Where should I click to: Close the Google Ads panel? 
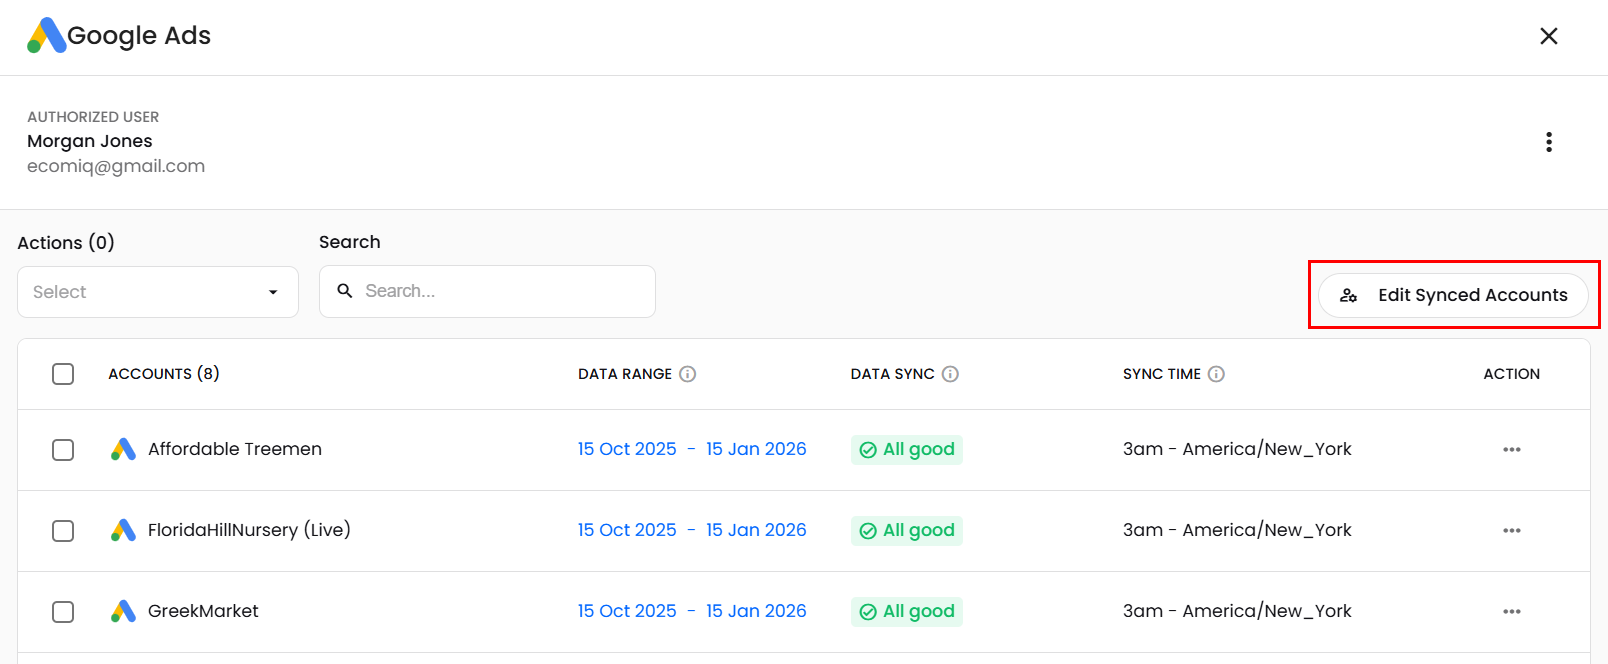(x=1548, y=36)
